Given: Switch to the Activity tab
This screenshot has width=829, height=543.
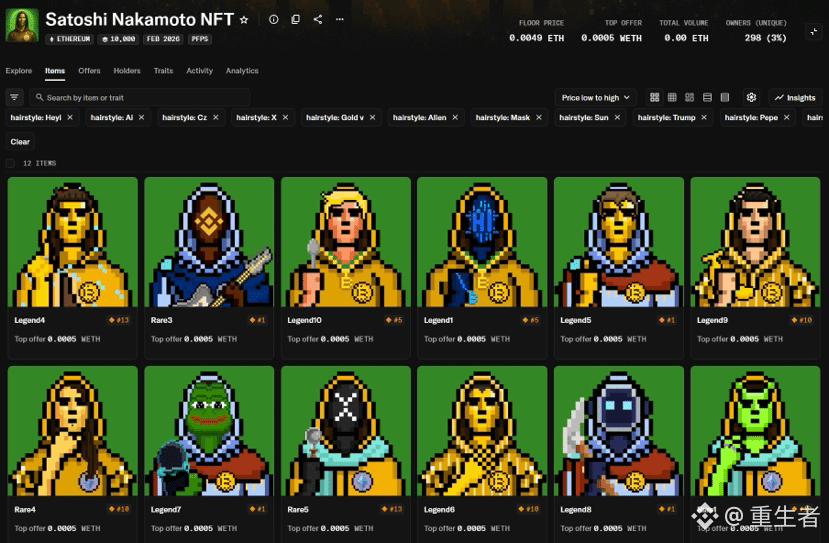Looking at the screenshot, I should (x=199, y=71).
